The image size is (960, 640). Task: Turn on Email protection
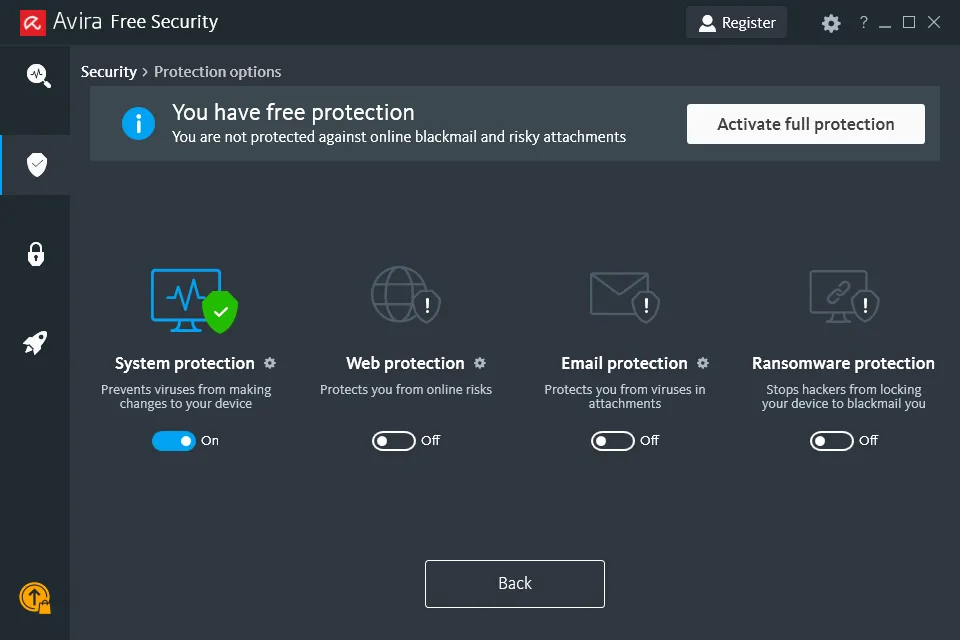[x=612, y=441]
